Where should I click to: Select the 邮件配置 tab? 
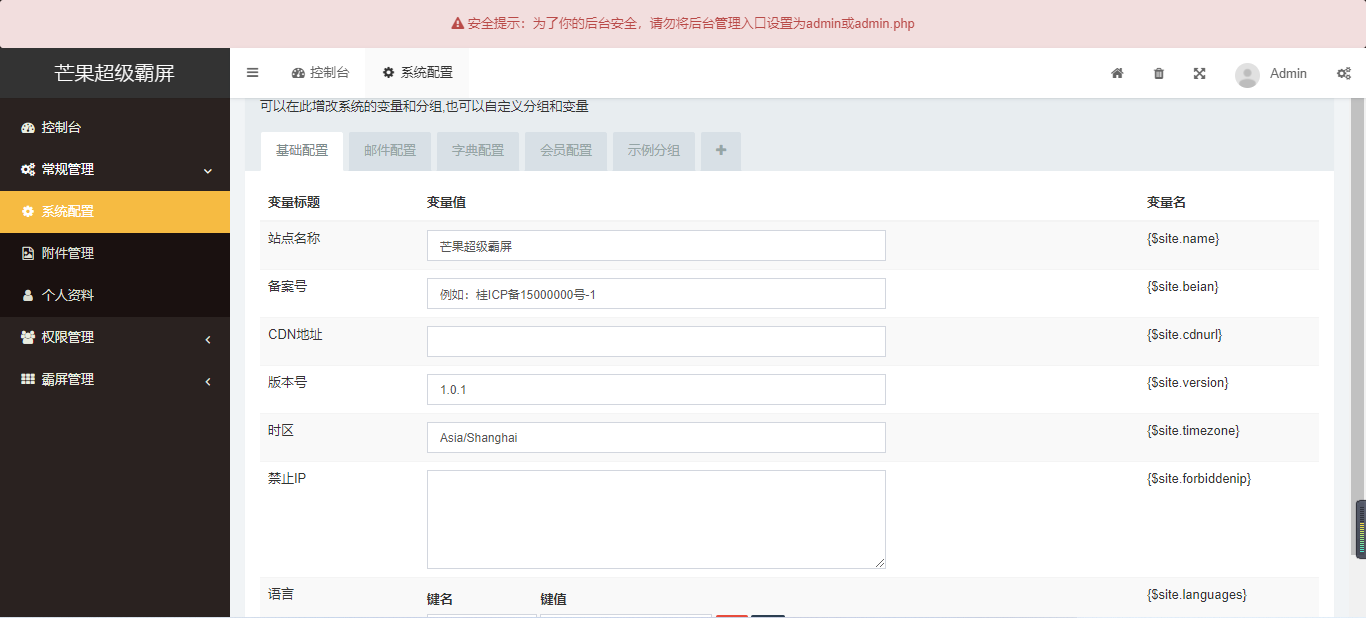click(x=390, y=151)
